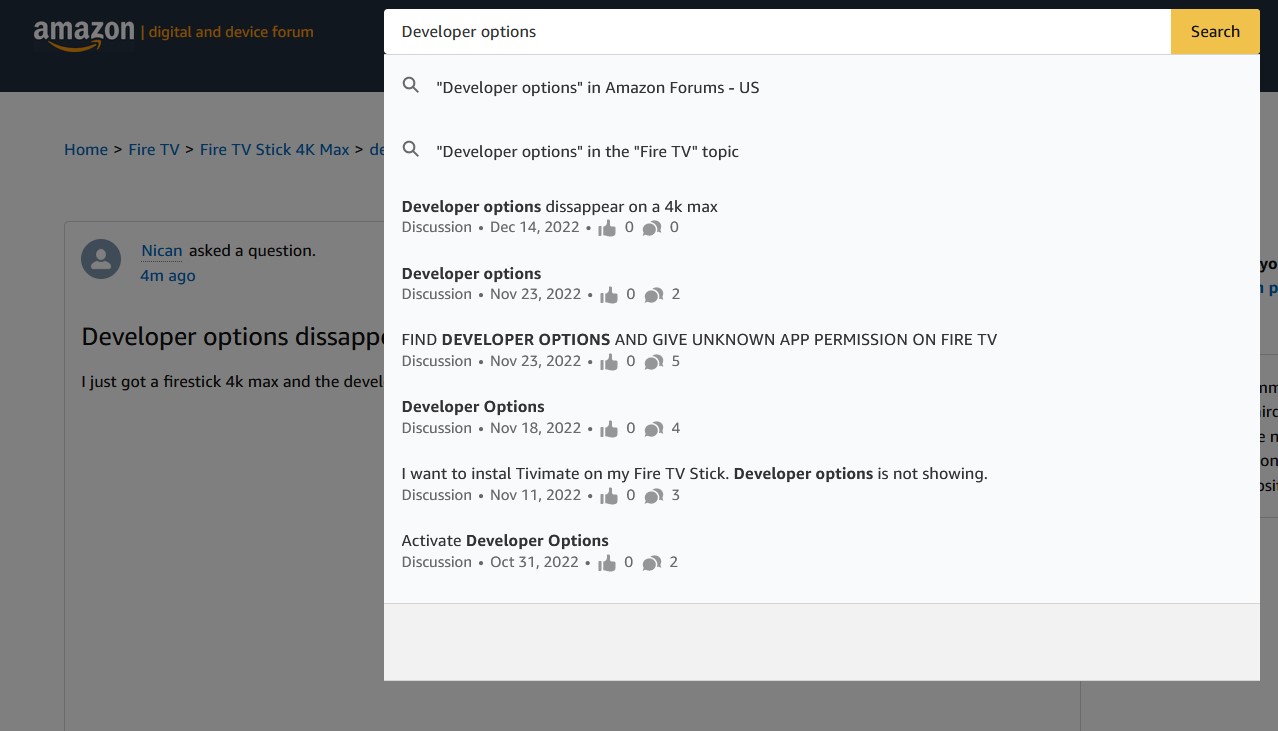Image resolution: width=1278 pixels, height=731 pixels.
Task: Click Nican's user avatar icon
Action: (x=101, y=260)
